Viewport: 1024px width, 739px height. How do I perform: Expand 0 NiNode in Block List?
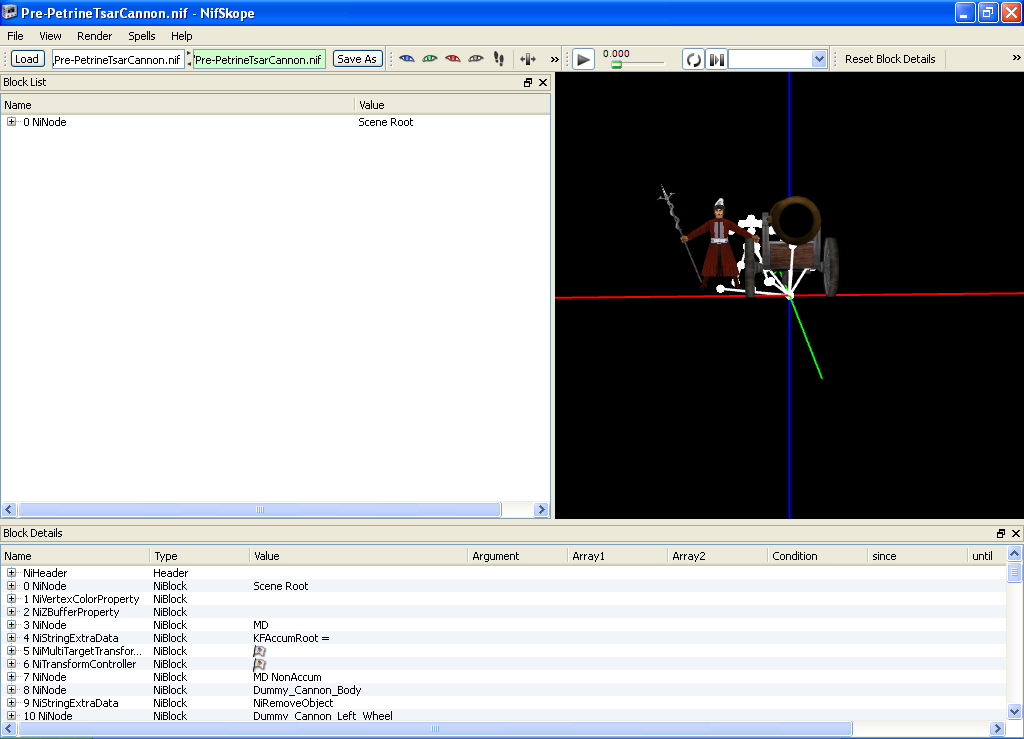point(12,121)
